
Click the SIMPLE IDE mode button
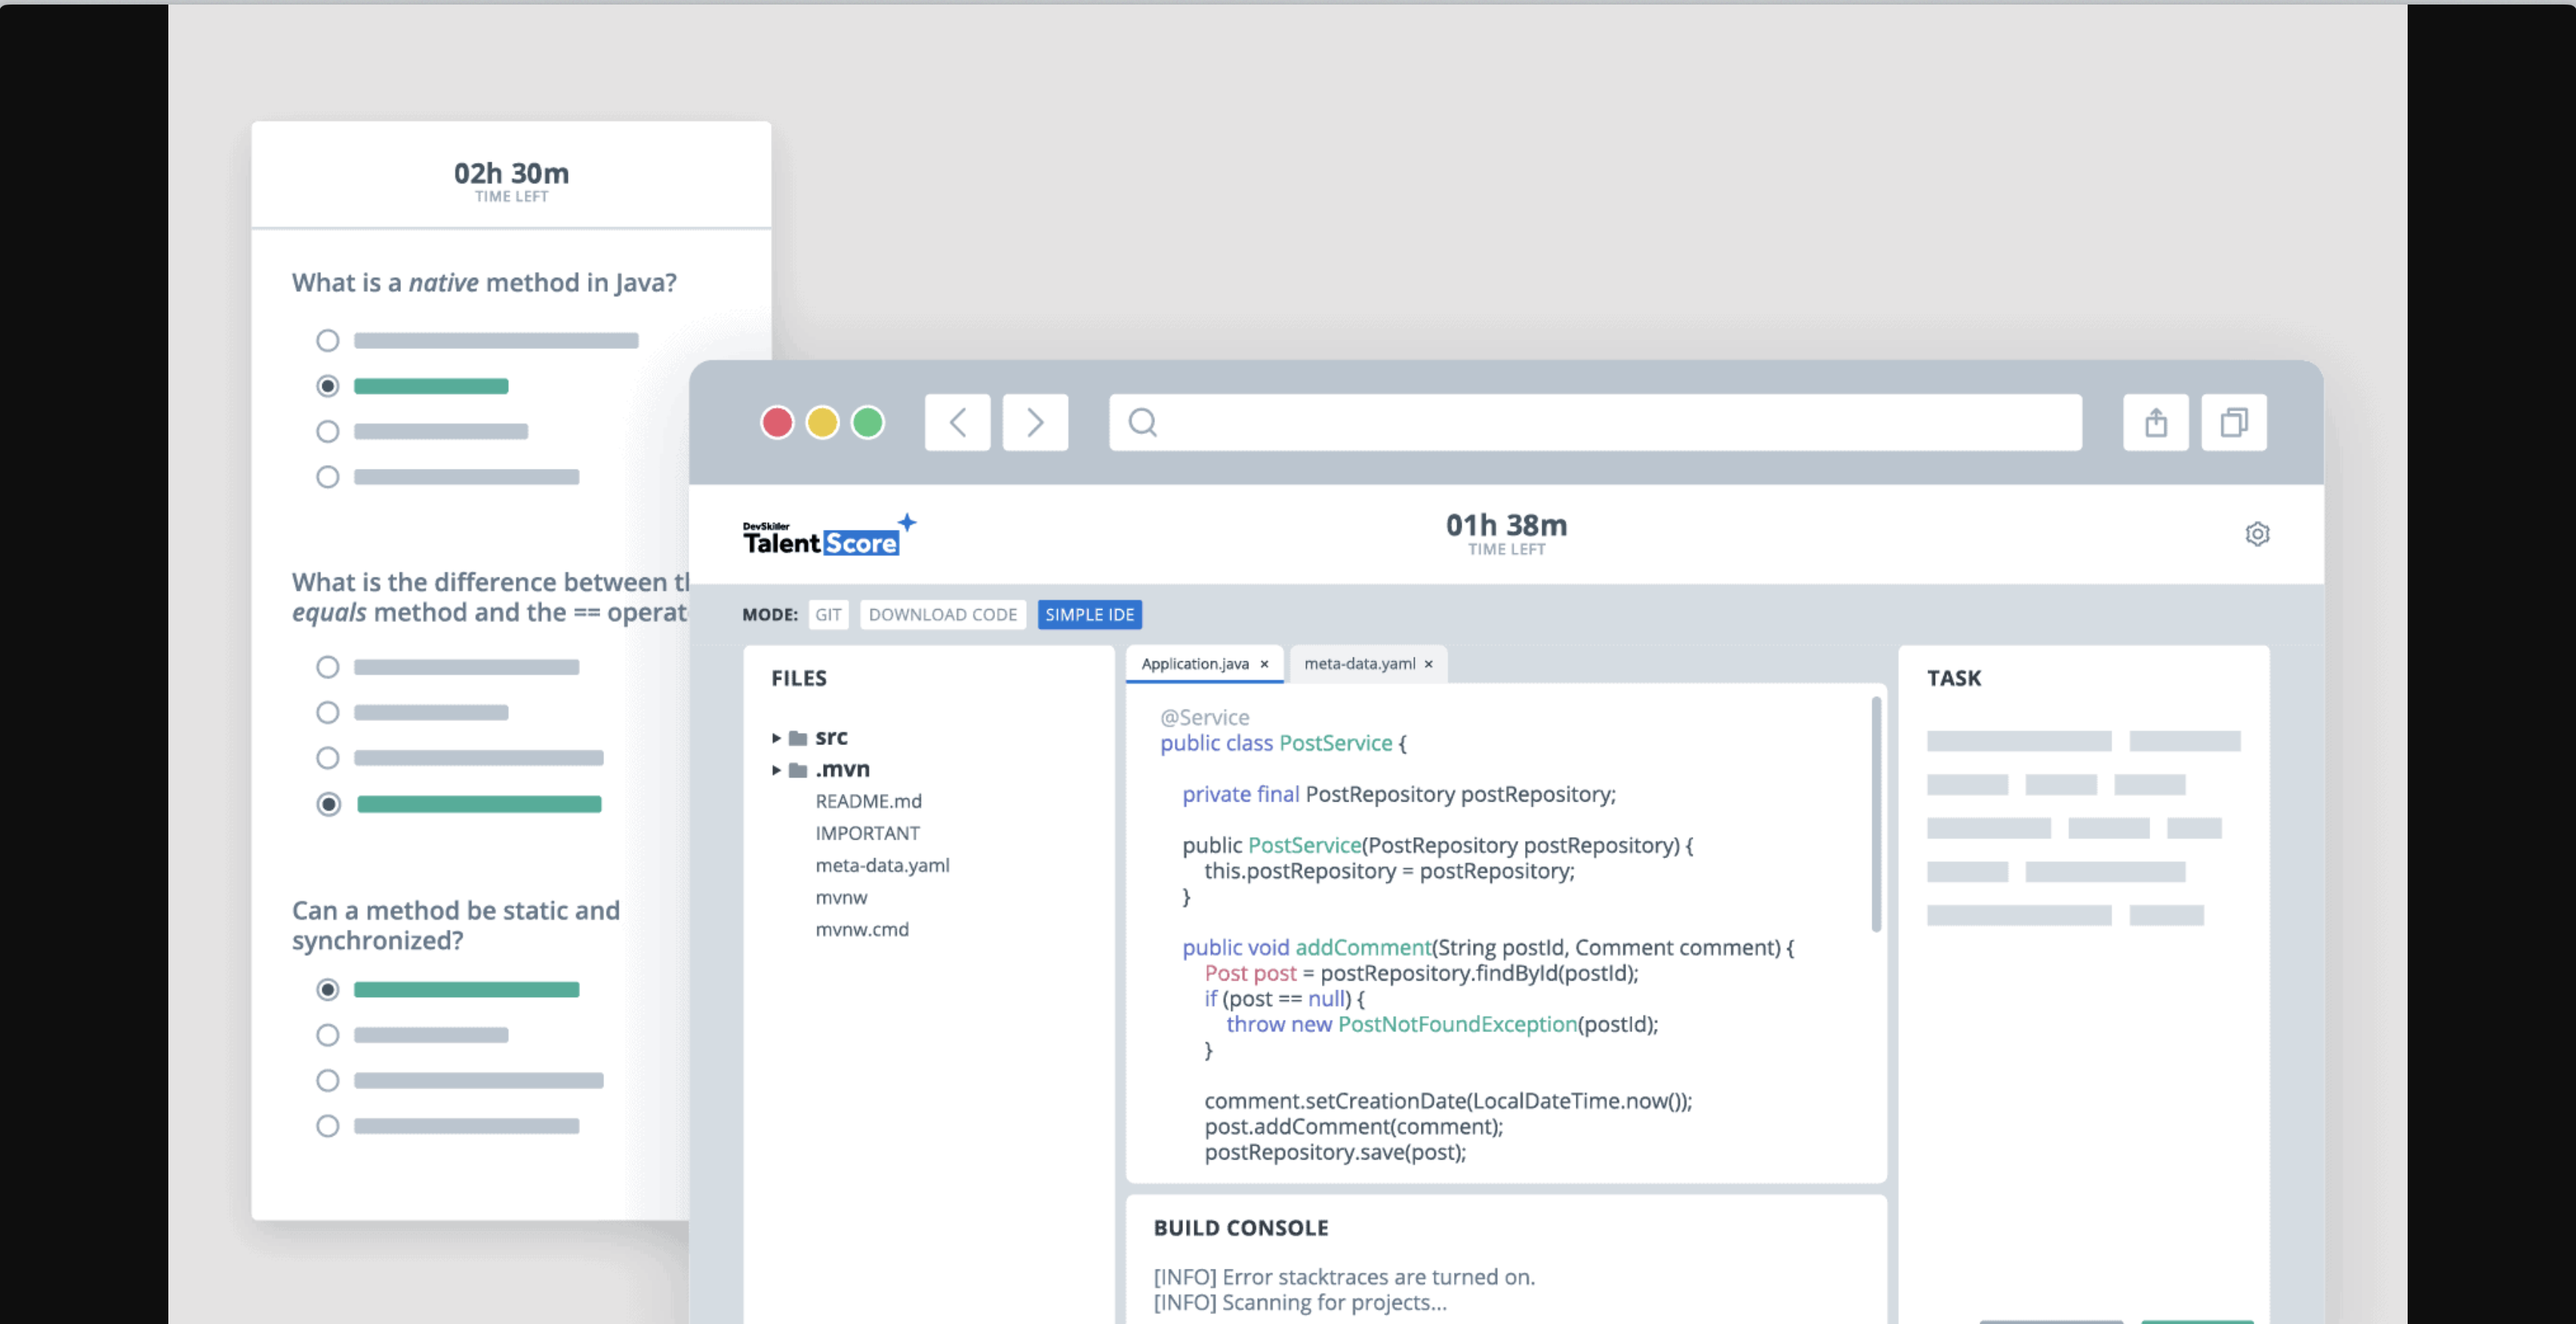(x=1089, y=613)
